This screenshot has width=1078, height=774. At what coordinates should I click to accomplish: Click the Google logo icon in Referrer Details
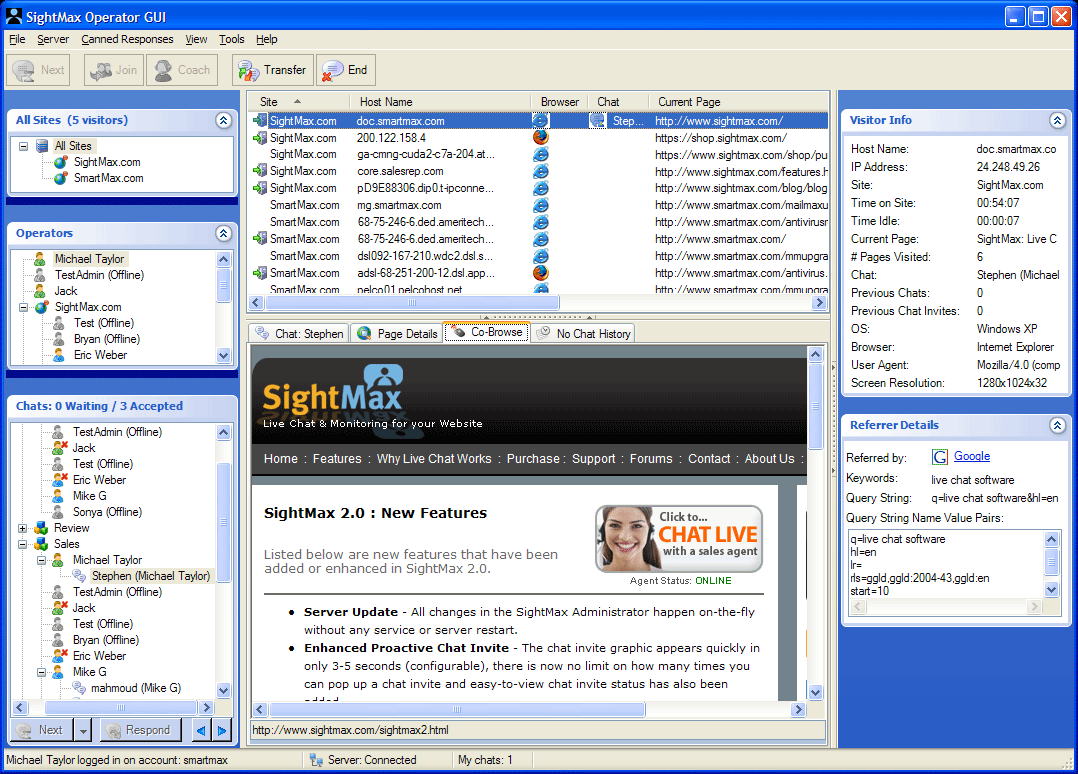940,456
